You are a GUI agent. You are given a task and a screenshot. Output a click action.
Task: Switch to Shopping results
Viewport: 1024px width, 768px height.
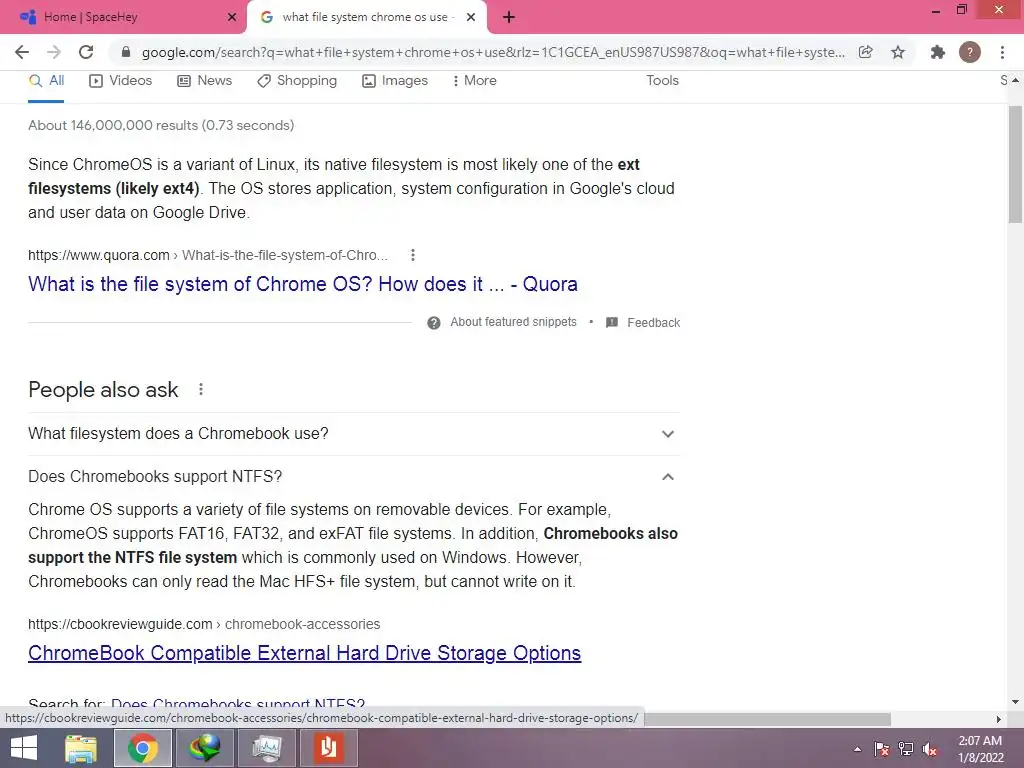(297, 80)
